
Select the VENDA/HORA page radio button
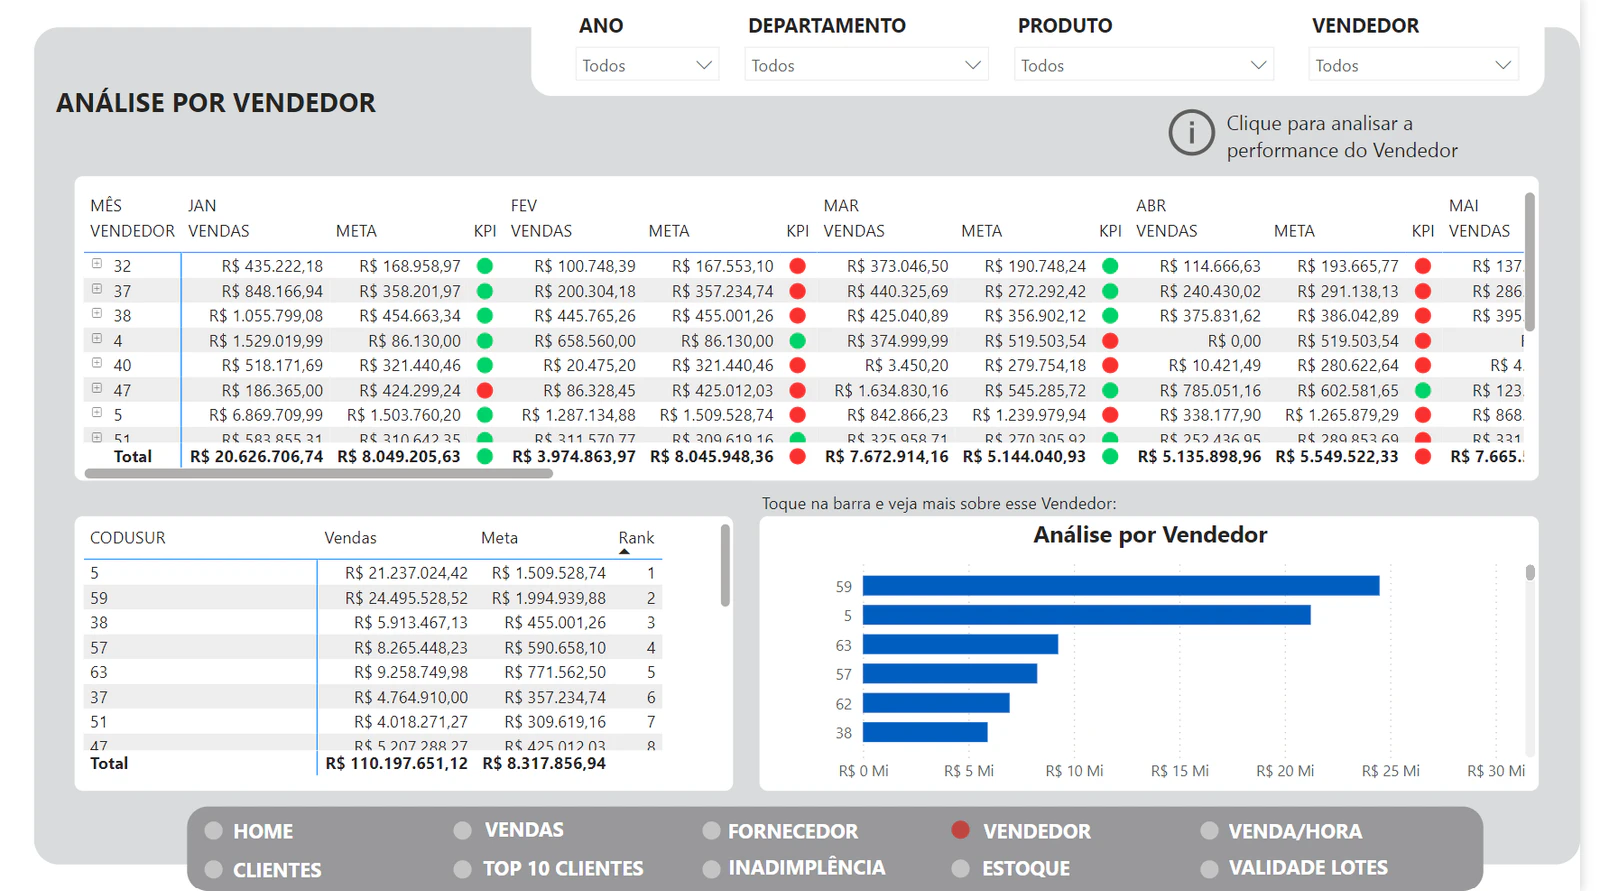point(1209,830)
